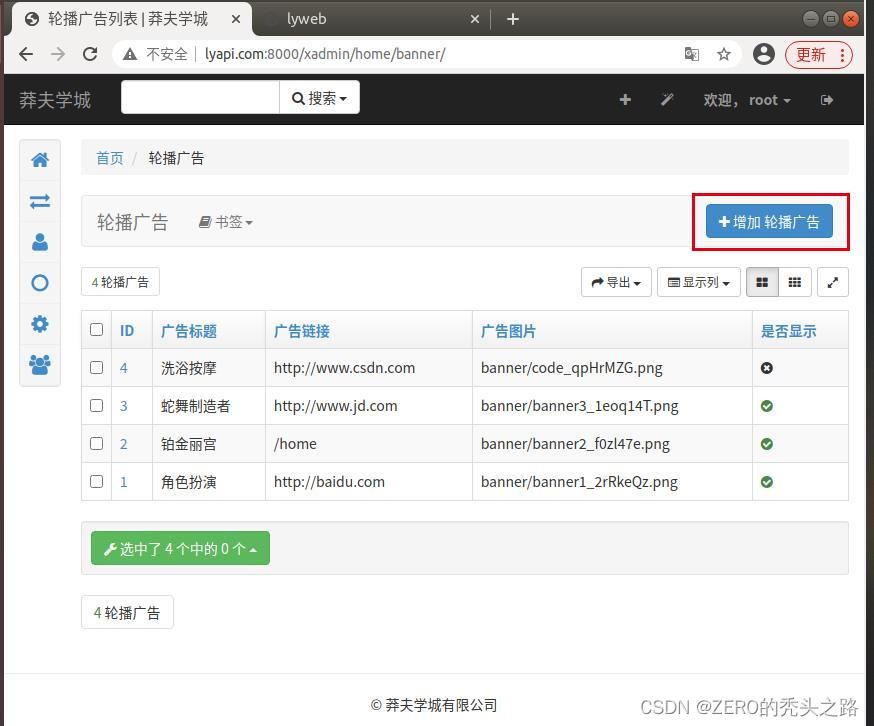Toggle the select-all checkbox in table header
The height and width of the screenshot is (726, 874).
pyautogui.click(x=97, y=330)
